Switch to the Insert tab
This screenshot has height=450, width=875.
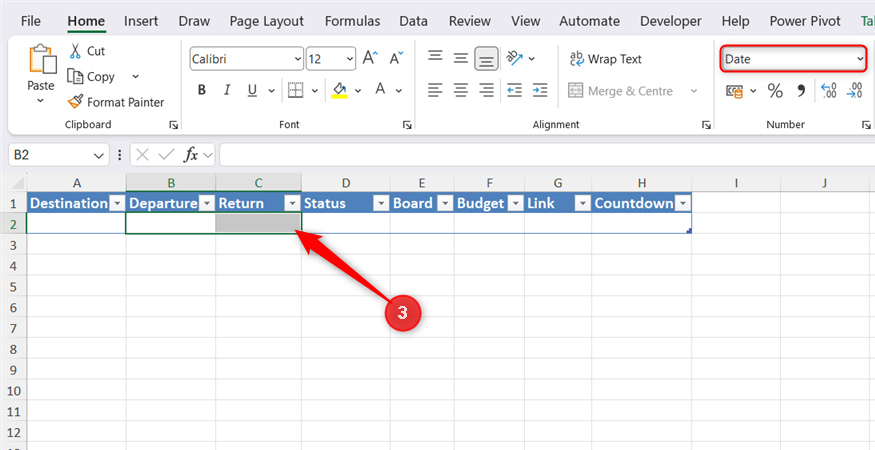141,21
